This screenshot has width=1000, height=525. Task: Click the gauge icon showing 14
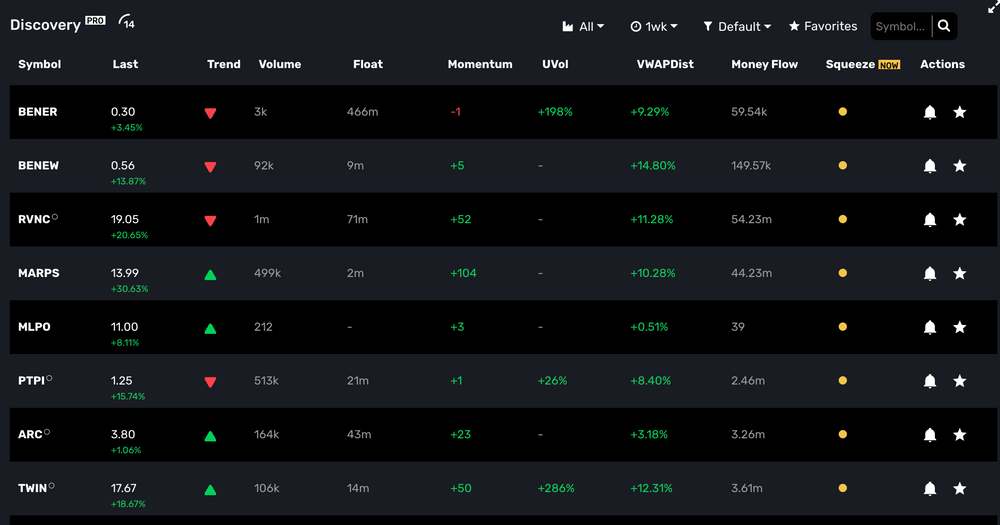pyautogui.click(x=127, y=22)
